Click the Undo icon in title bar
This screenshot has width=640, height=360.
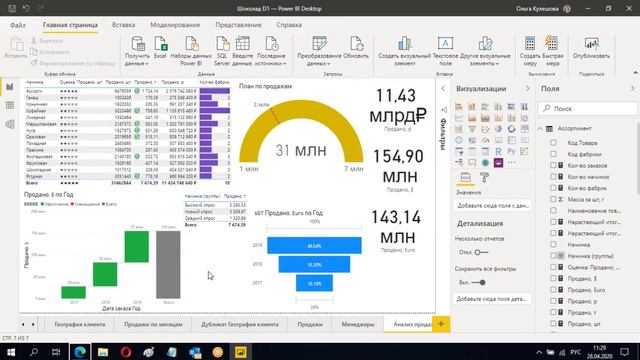pyautogui.click(x=26, y=8)
